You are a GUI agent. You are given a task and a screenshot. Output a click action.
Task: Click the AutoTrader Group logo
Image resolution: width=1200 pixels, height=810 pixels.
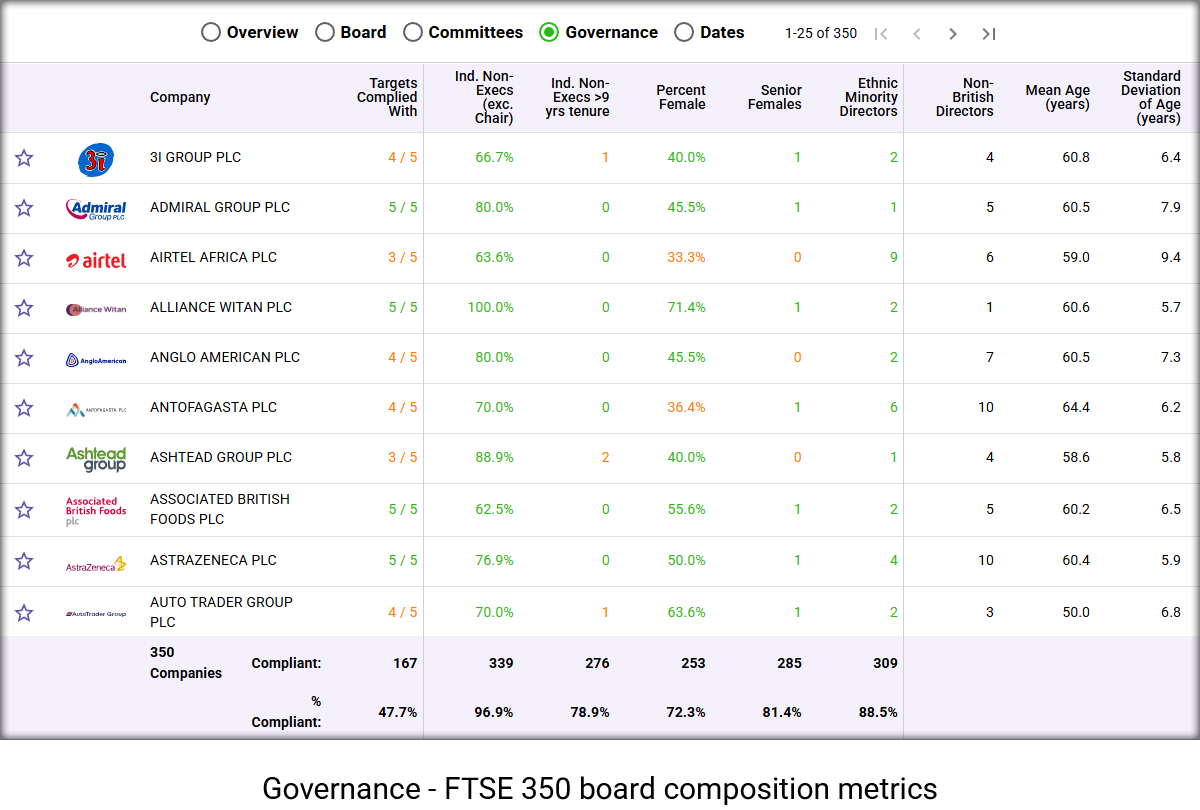point(96,614)
